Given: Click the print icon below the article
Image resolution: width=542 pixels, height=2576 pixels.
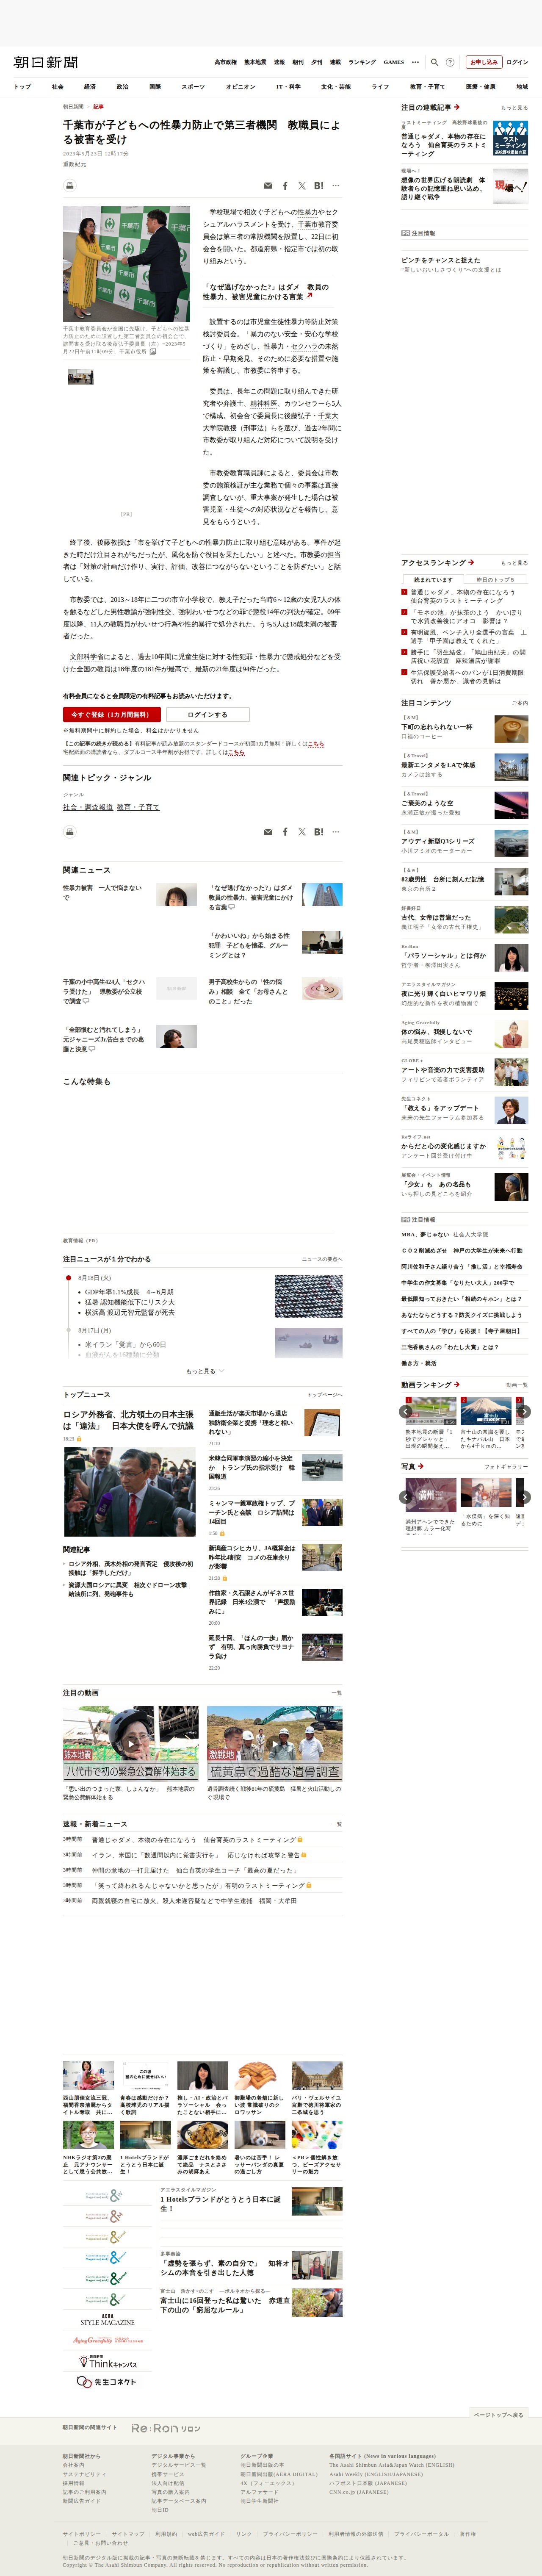Looking at the screenshot, I should point(69,831).
